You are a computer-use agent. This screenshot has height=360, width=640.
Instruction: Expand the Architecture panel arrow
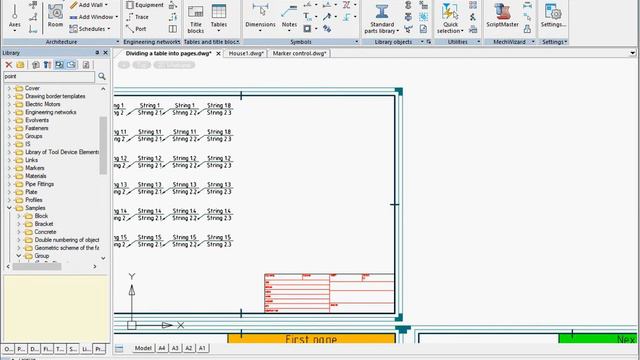pyautogui.click(x=118, y=42)
